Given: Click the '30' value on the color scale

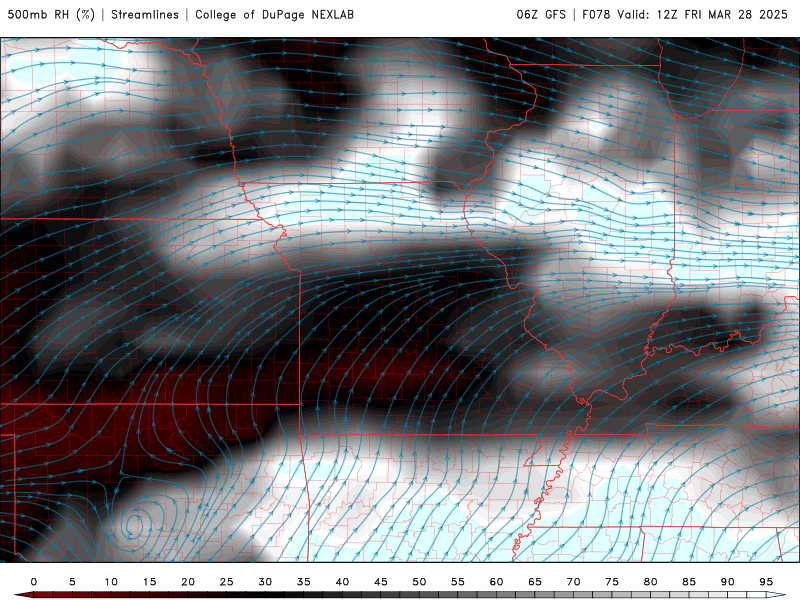Looking at the screenshot, I should click(265, 582).
